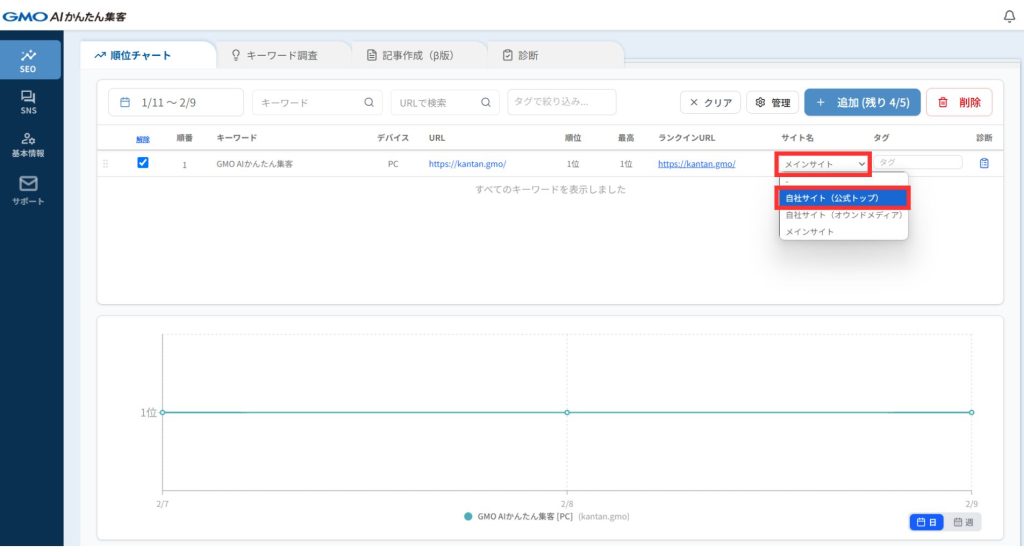Click the 1位 data point at 2/8
This screenshot has height=552, width=1024.
coord(567,412)
